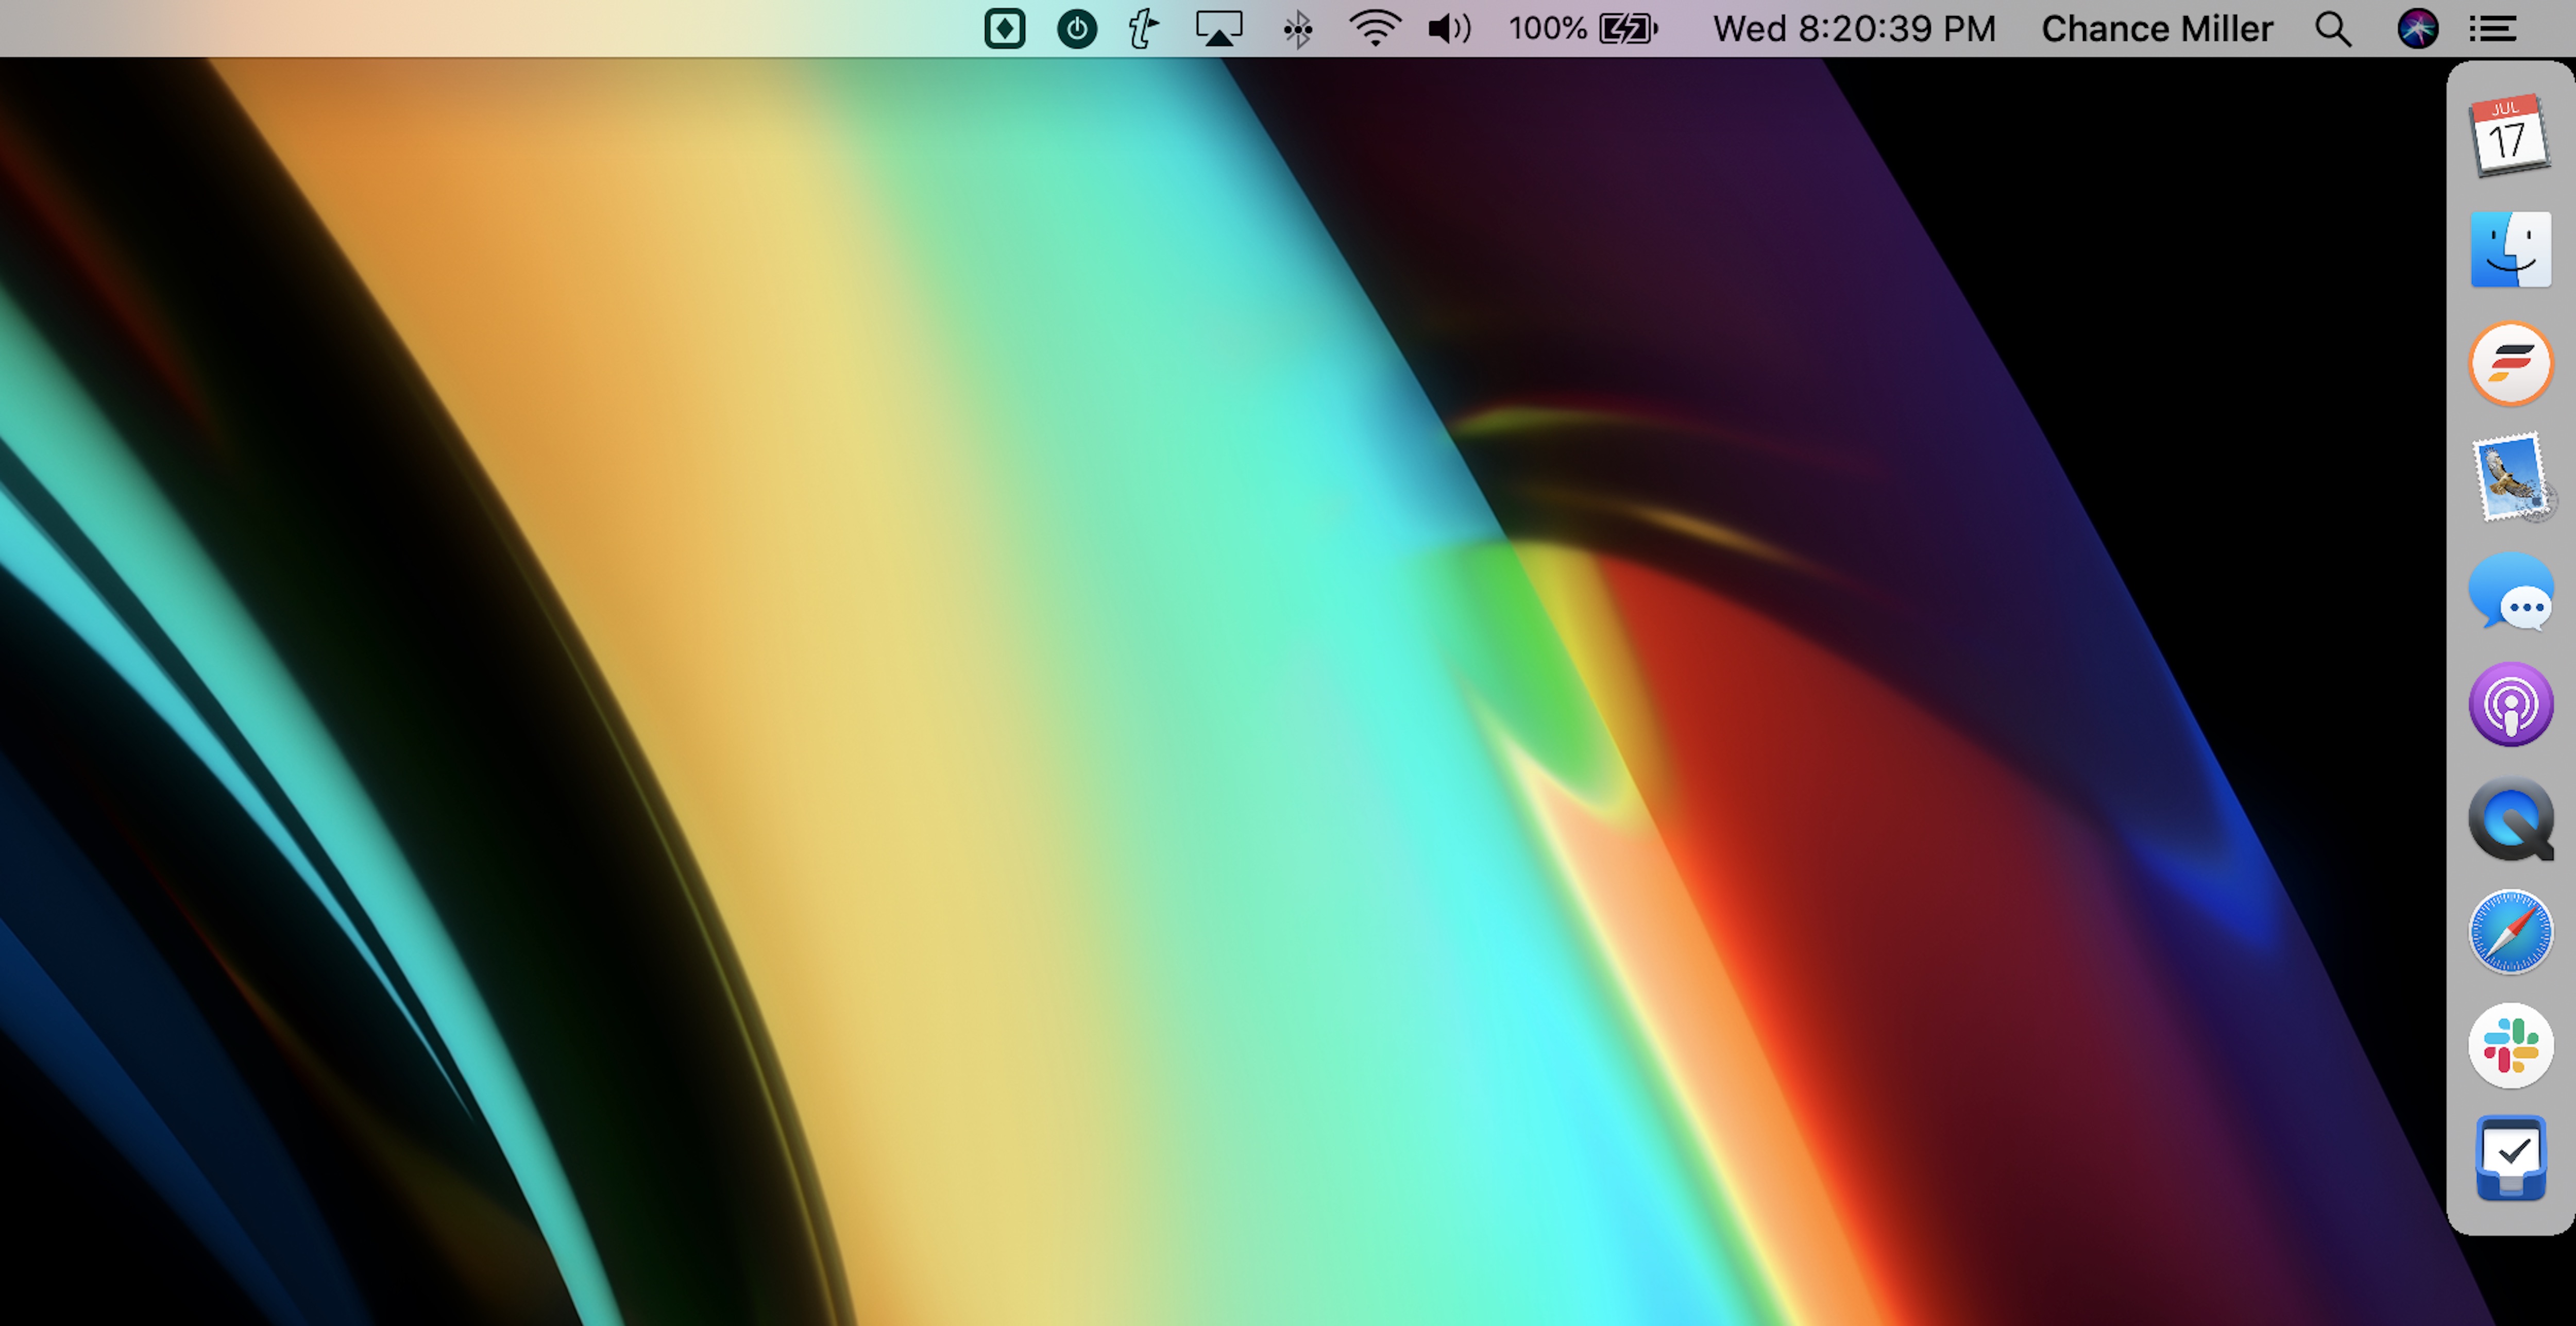The image size is (2576, 1326).
Task: Toggle the Notification Center list icon
Action: 2492,28
